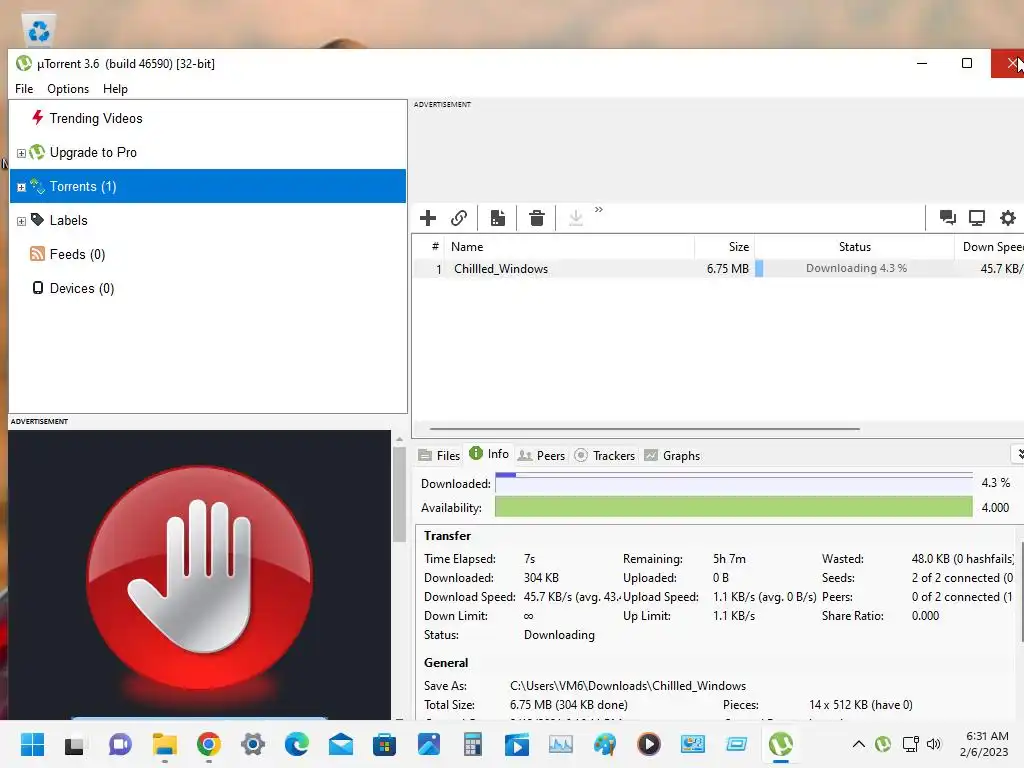
Task: Select Feeds (0) in sidebar
Action: click(77, 254)
